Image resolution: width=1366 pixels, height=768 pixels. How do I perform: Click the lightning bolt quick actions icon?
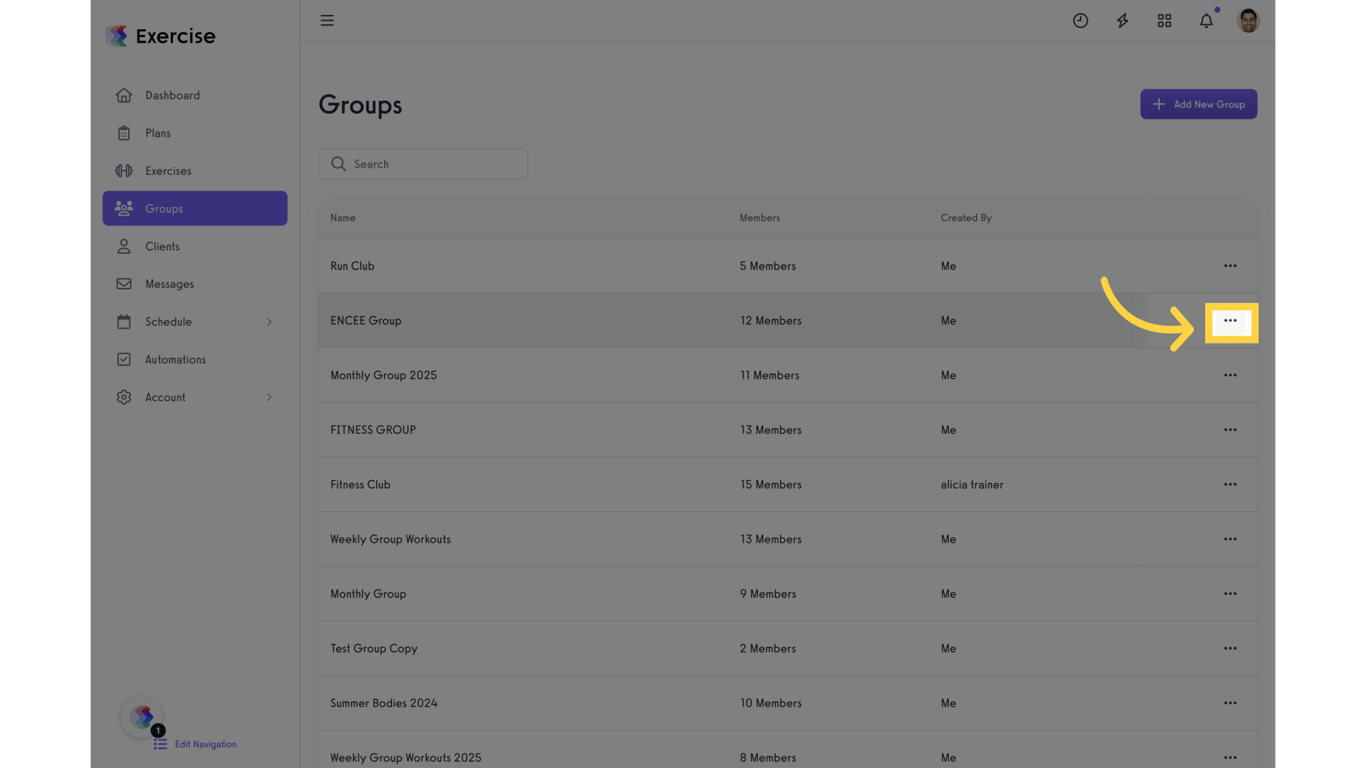click(x=1122, y=20)
